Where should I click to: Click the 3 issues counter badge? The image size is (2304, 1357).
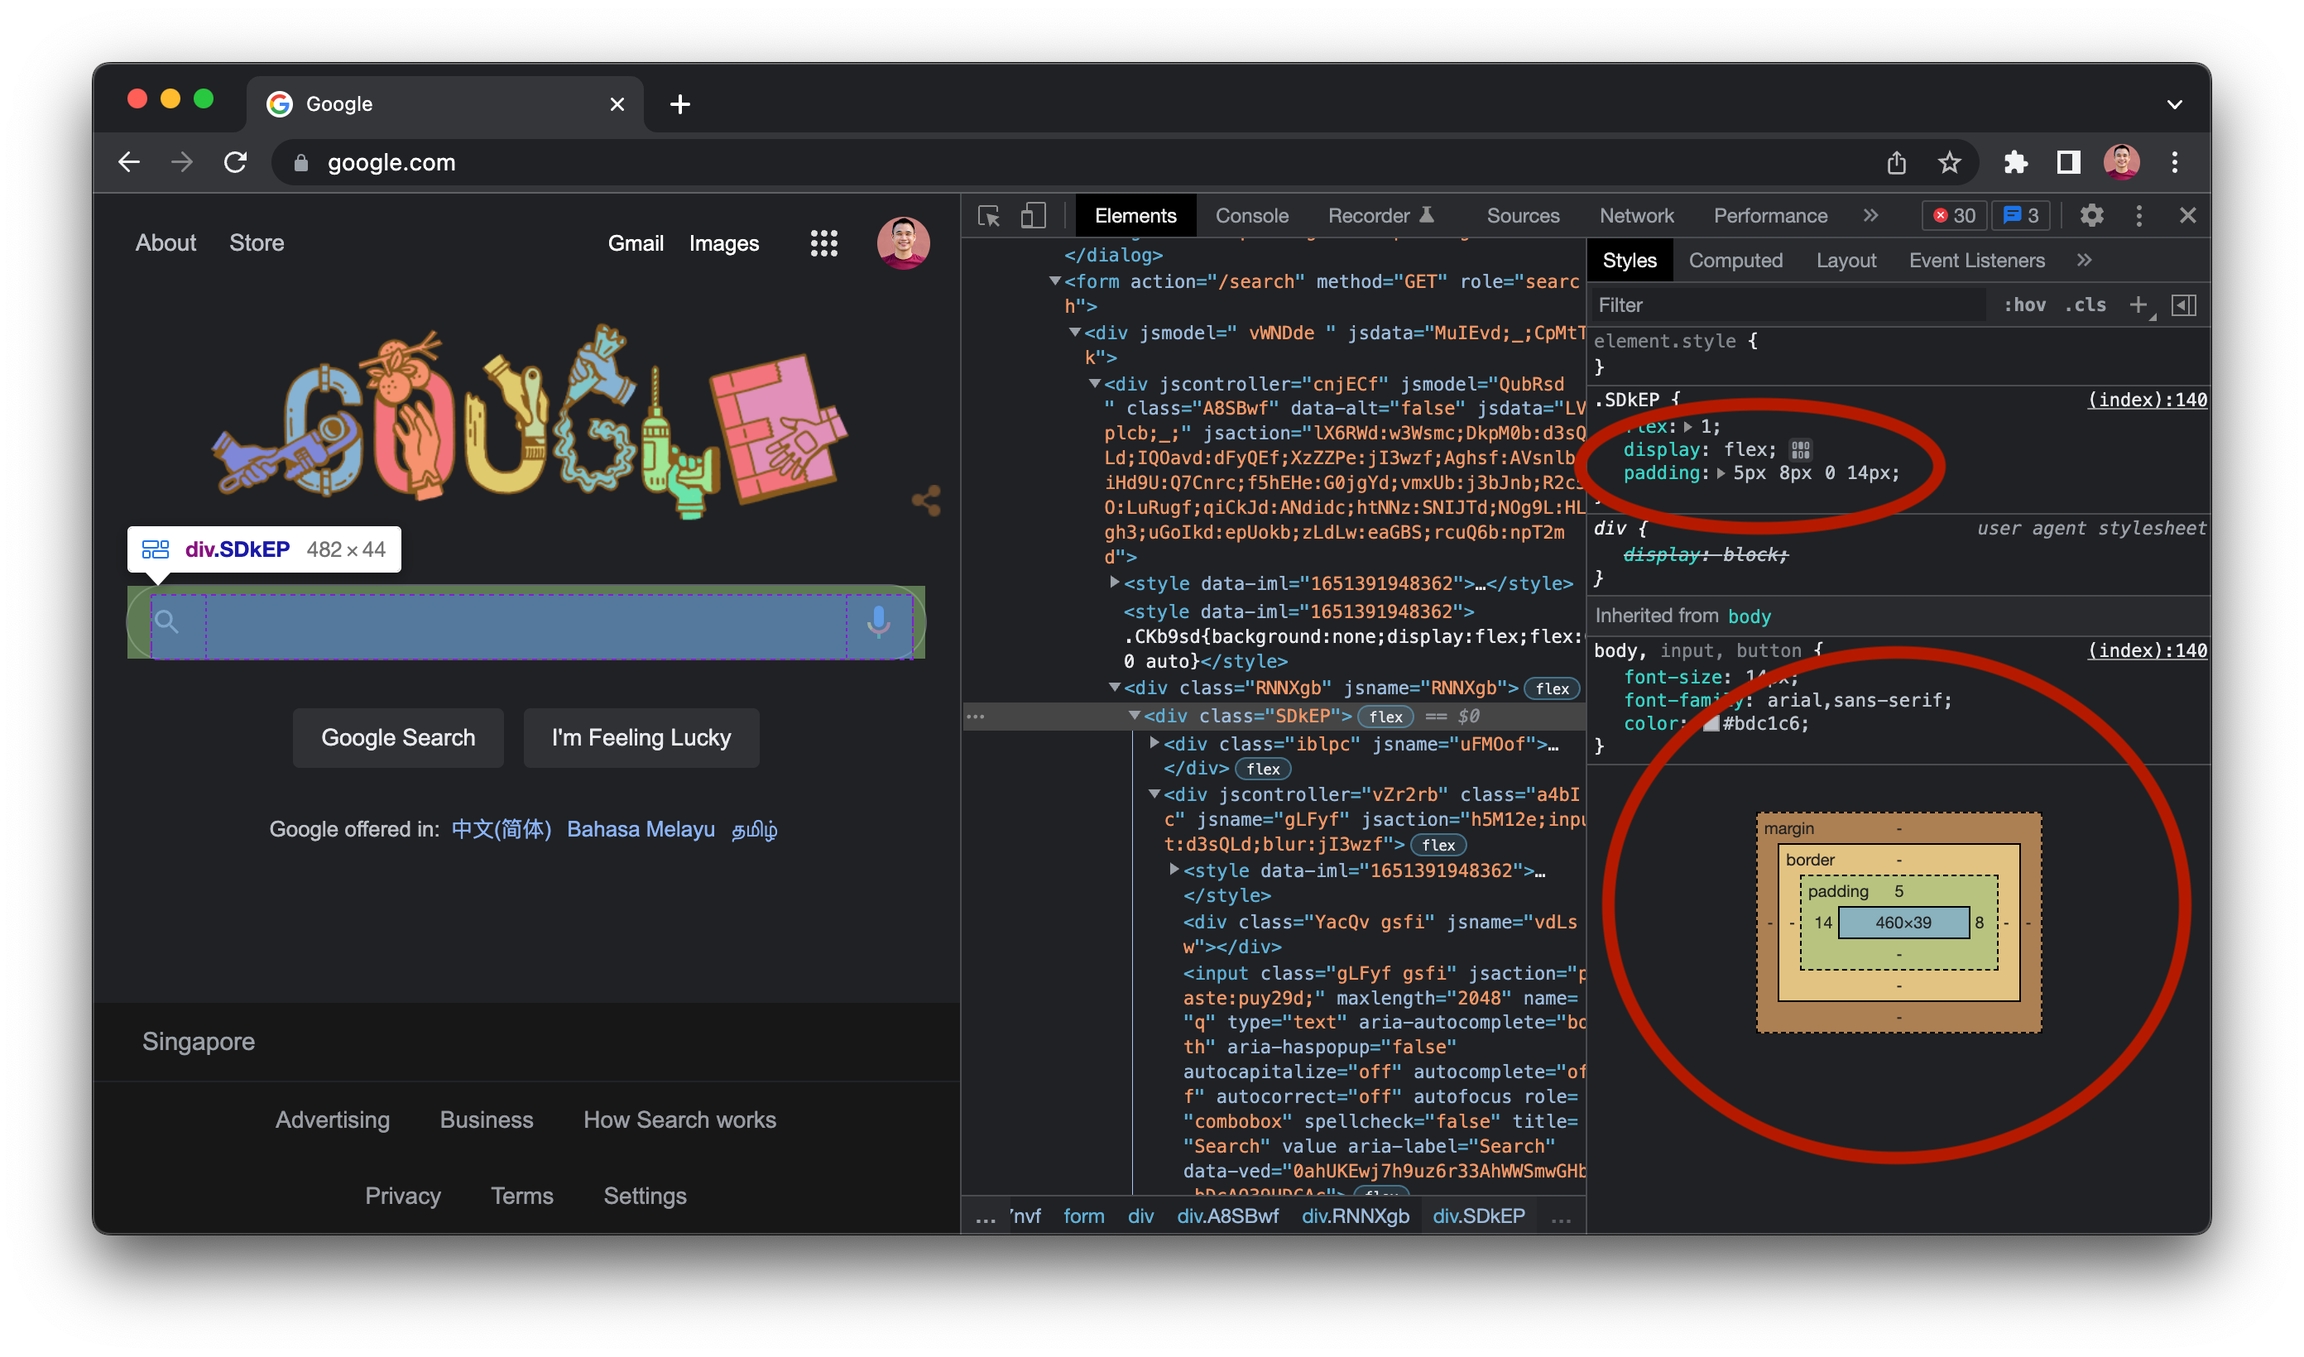[x=2021, y=216]
